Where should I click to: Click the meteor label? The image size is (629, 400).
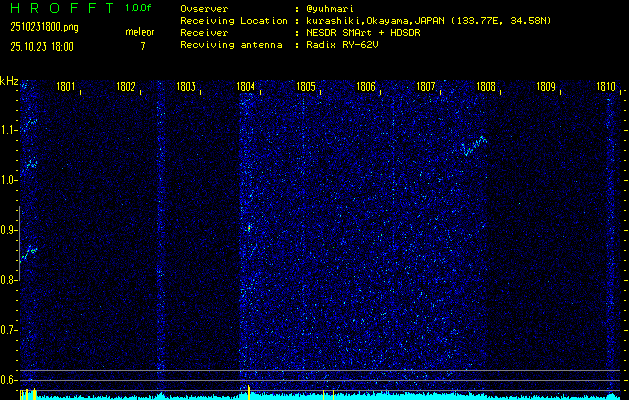[x=140, y=32]
